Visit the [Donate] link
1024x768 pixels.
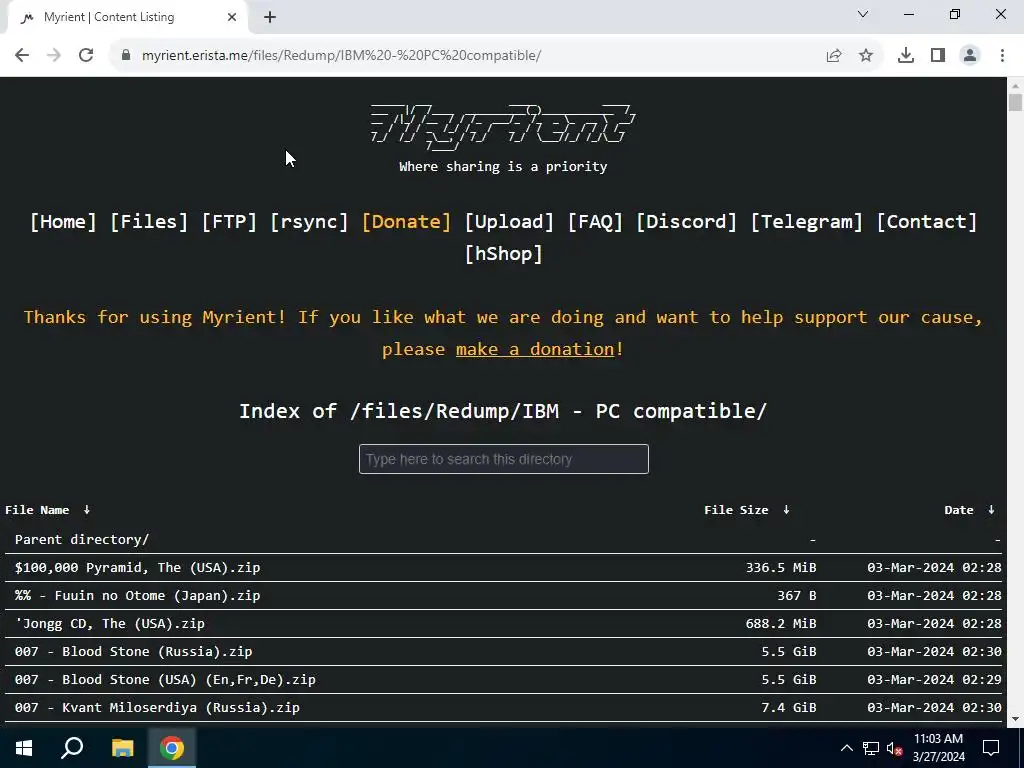406,221
